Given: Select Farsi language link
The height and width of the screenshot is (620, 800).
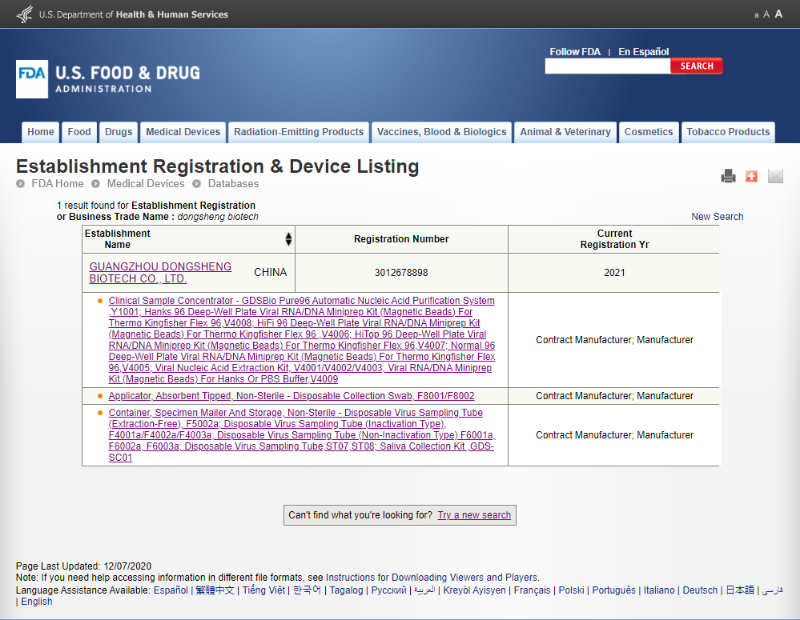Looking at the screenshot, I should click(772, 590).
